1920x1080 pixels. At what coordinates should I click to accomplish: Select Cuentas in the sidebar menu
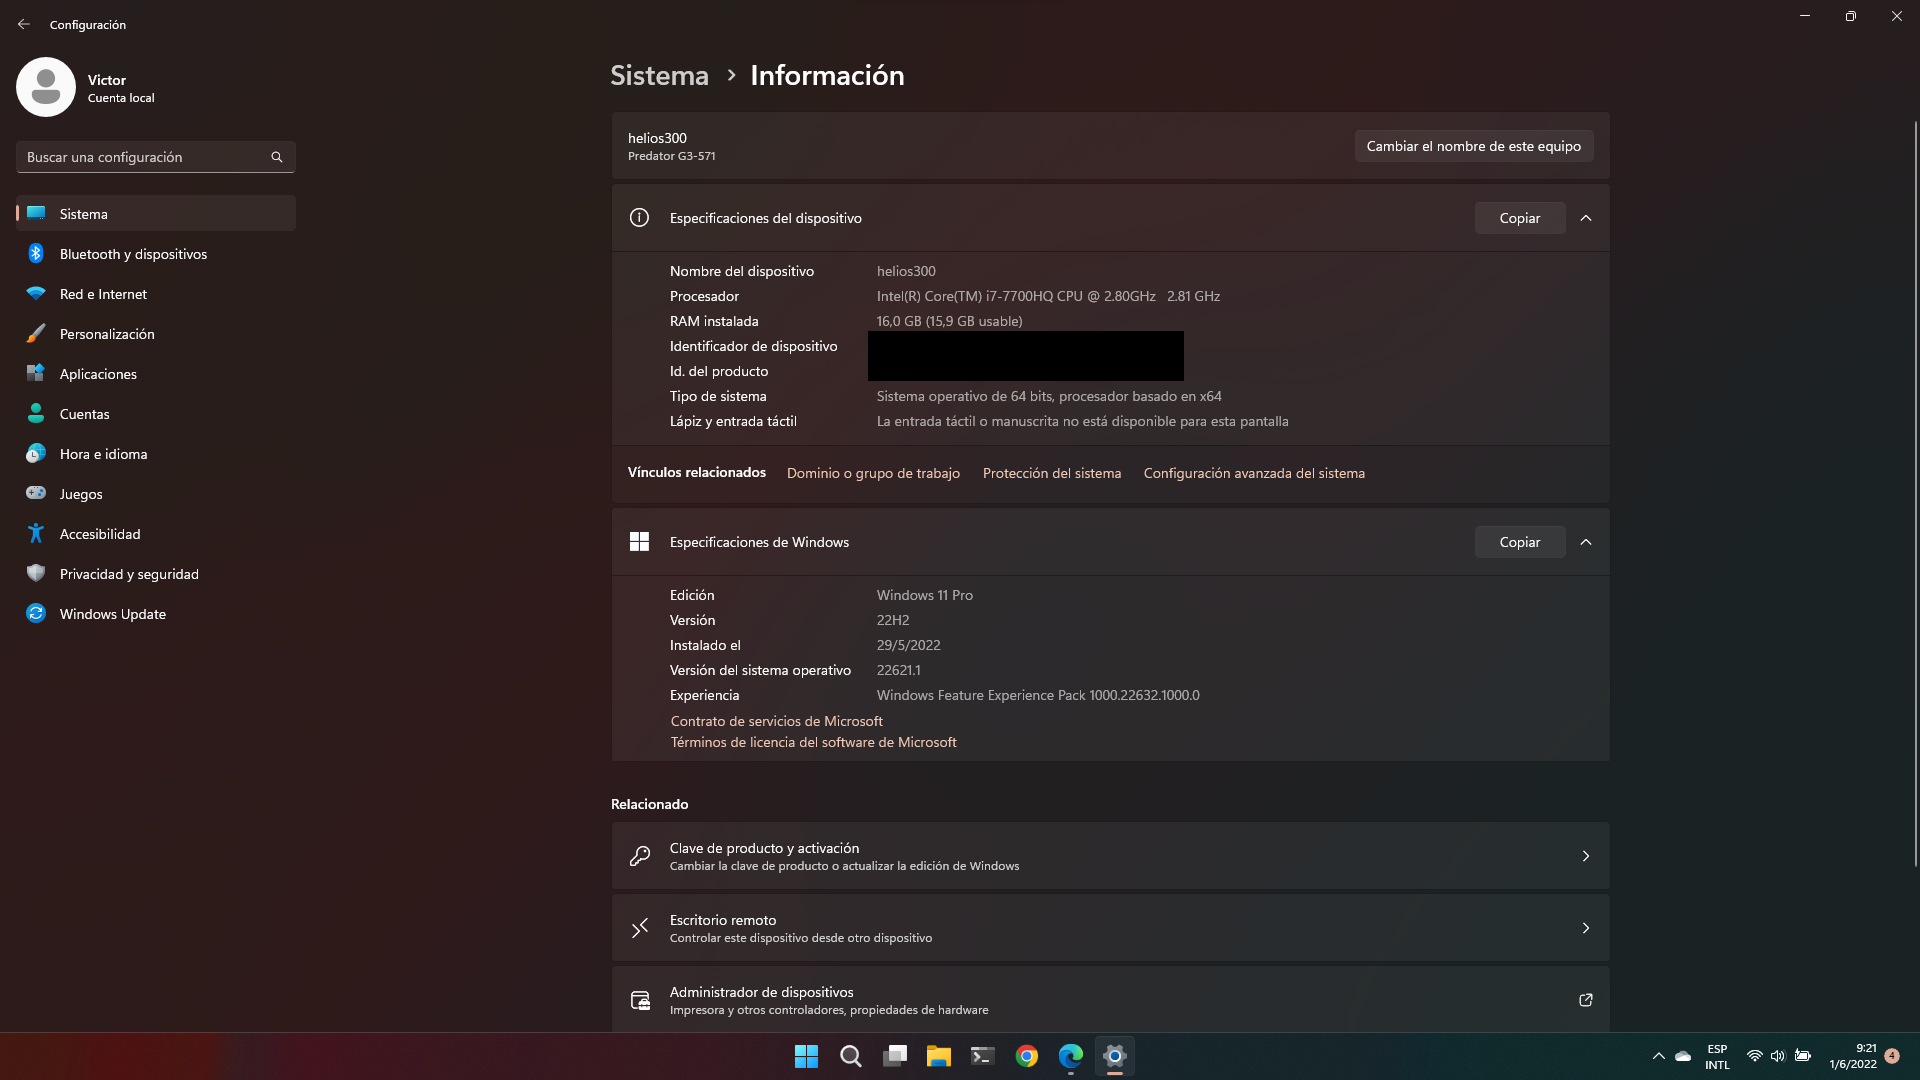point(84,414)
